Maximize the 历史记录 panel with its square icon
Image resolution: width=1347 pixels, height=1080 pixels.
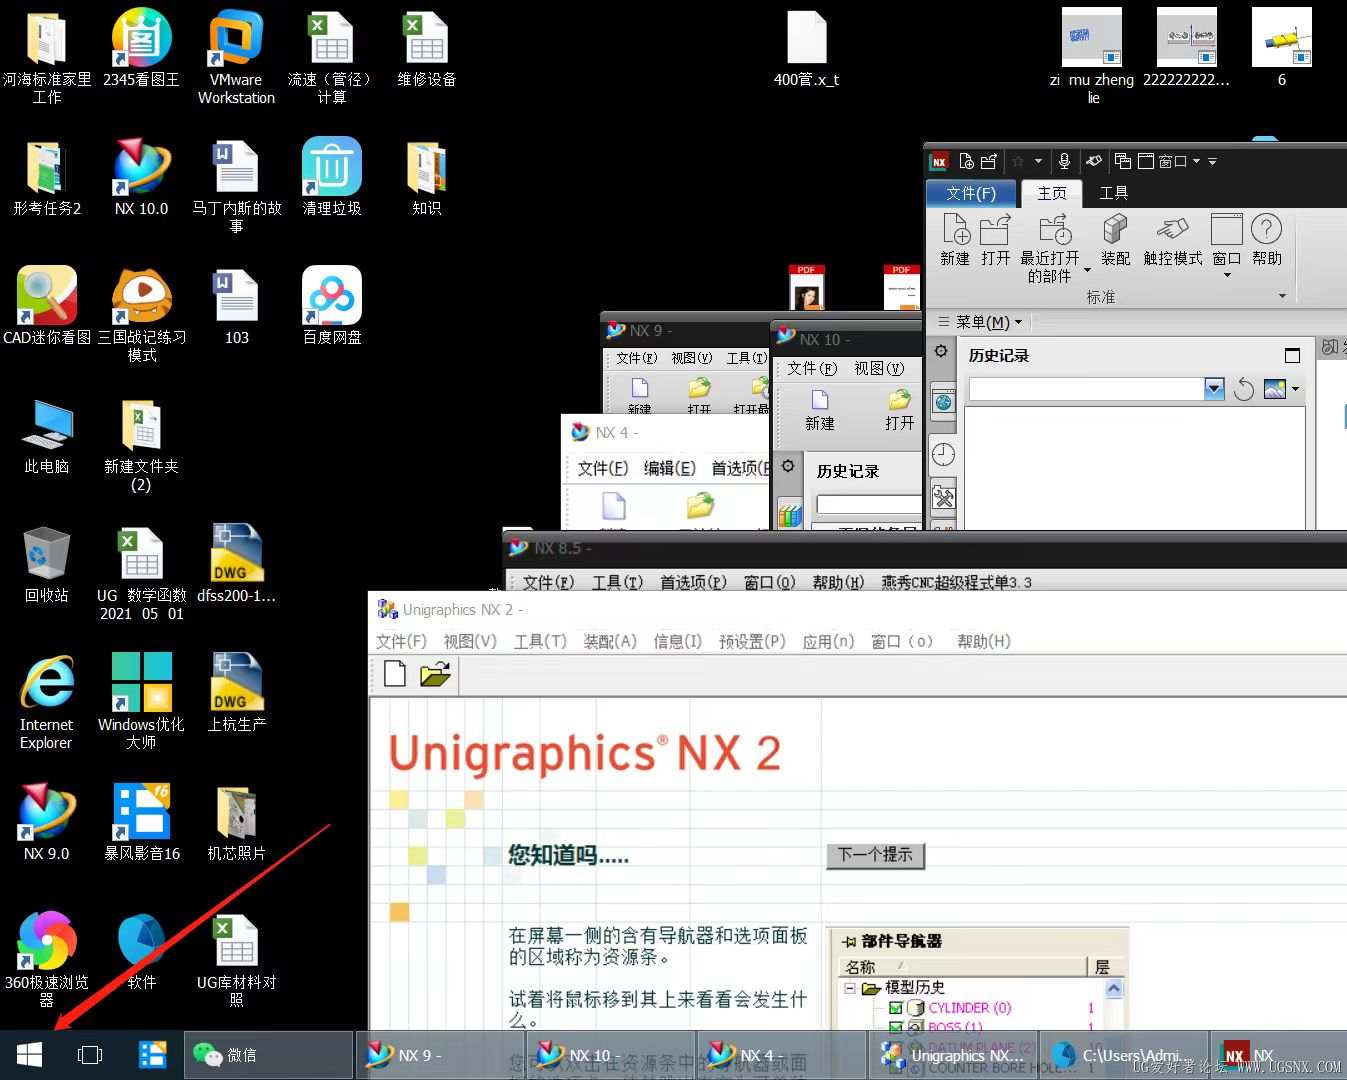click(x=1292, y=356)
